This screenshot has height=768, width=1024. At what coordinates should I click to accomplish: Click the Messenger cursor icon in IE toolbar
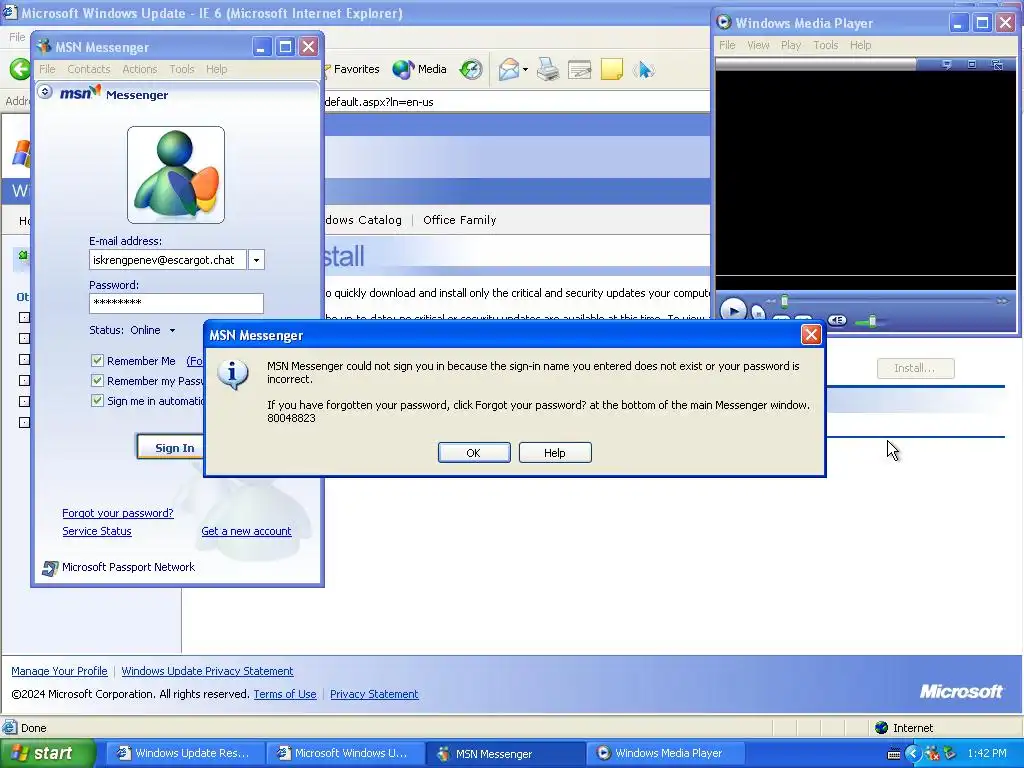pos(643,69)
